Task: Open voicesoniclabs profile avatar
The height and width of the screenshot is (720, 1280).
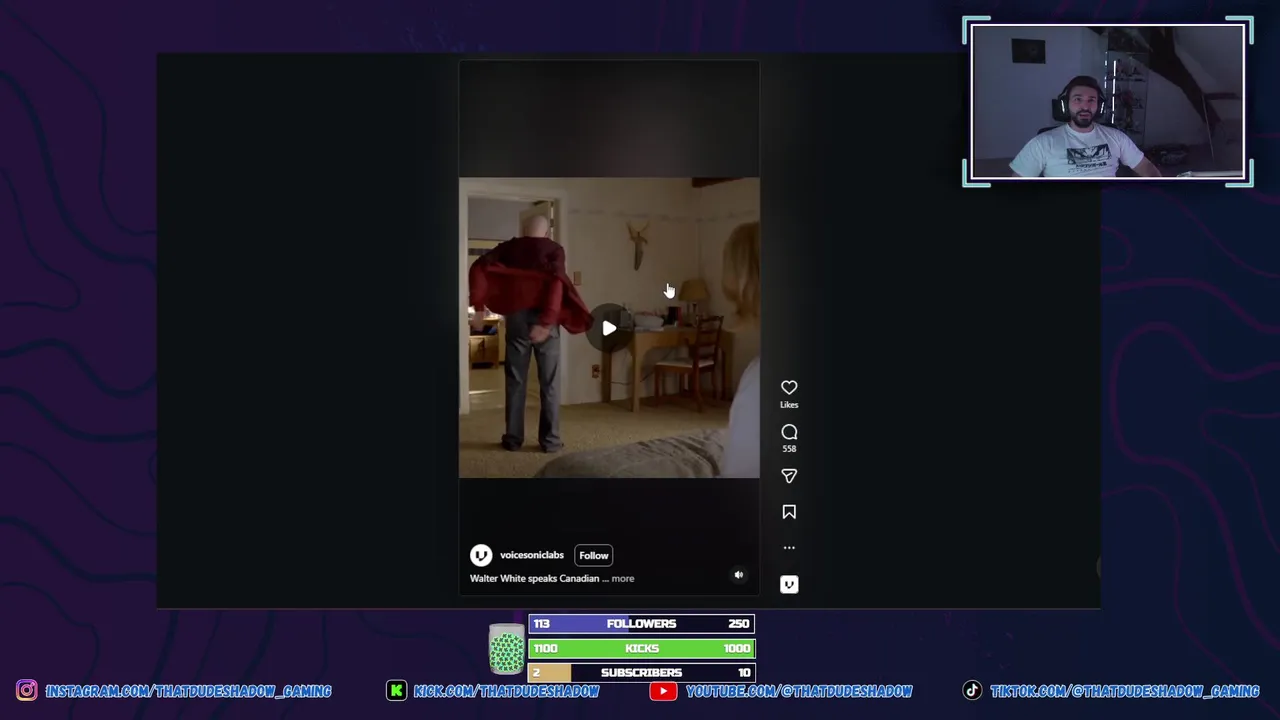Action: tap(481, 555)
